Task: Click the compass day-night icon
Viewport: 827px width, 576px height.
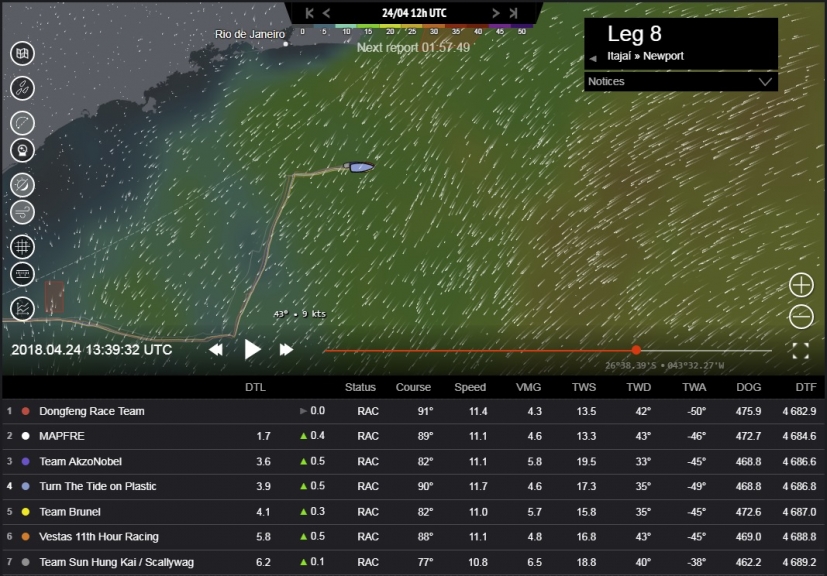Action: [22, 184]
